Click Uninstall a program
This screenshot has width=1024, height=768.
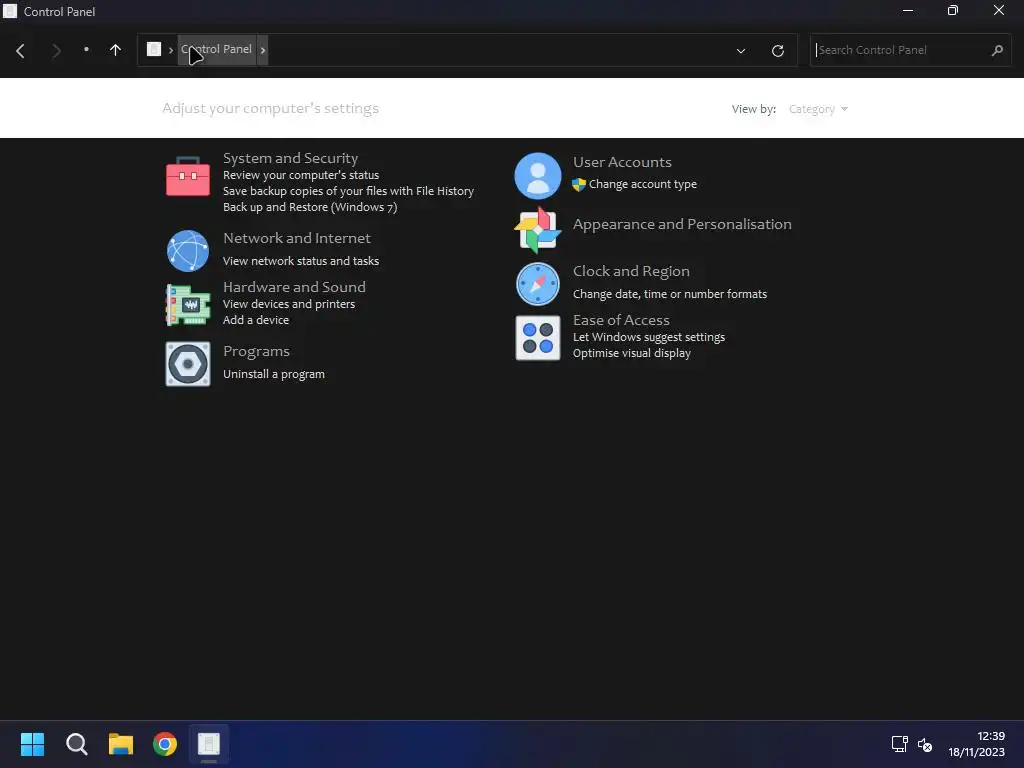[274, 374]
